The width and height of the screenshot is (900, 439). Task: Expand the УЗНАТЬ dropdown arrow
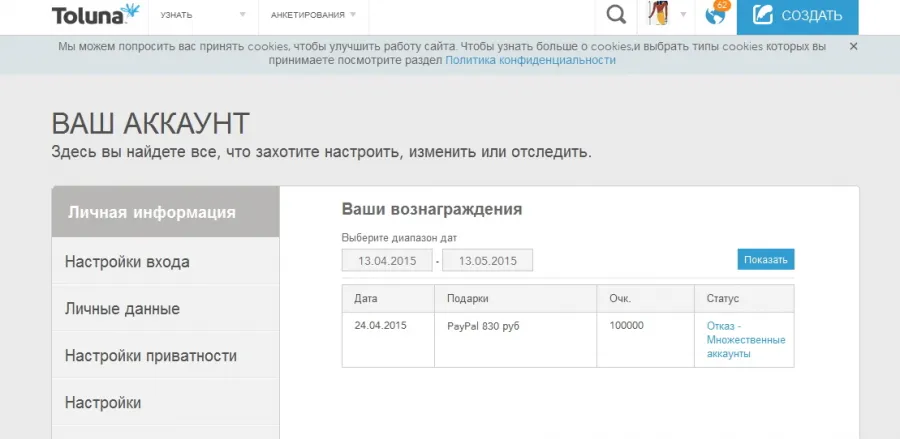point(243,15)
